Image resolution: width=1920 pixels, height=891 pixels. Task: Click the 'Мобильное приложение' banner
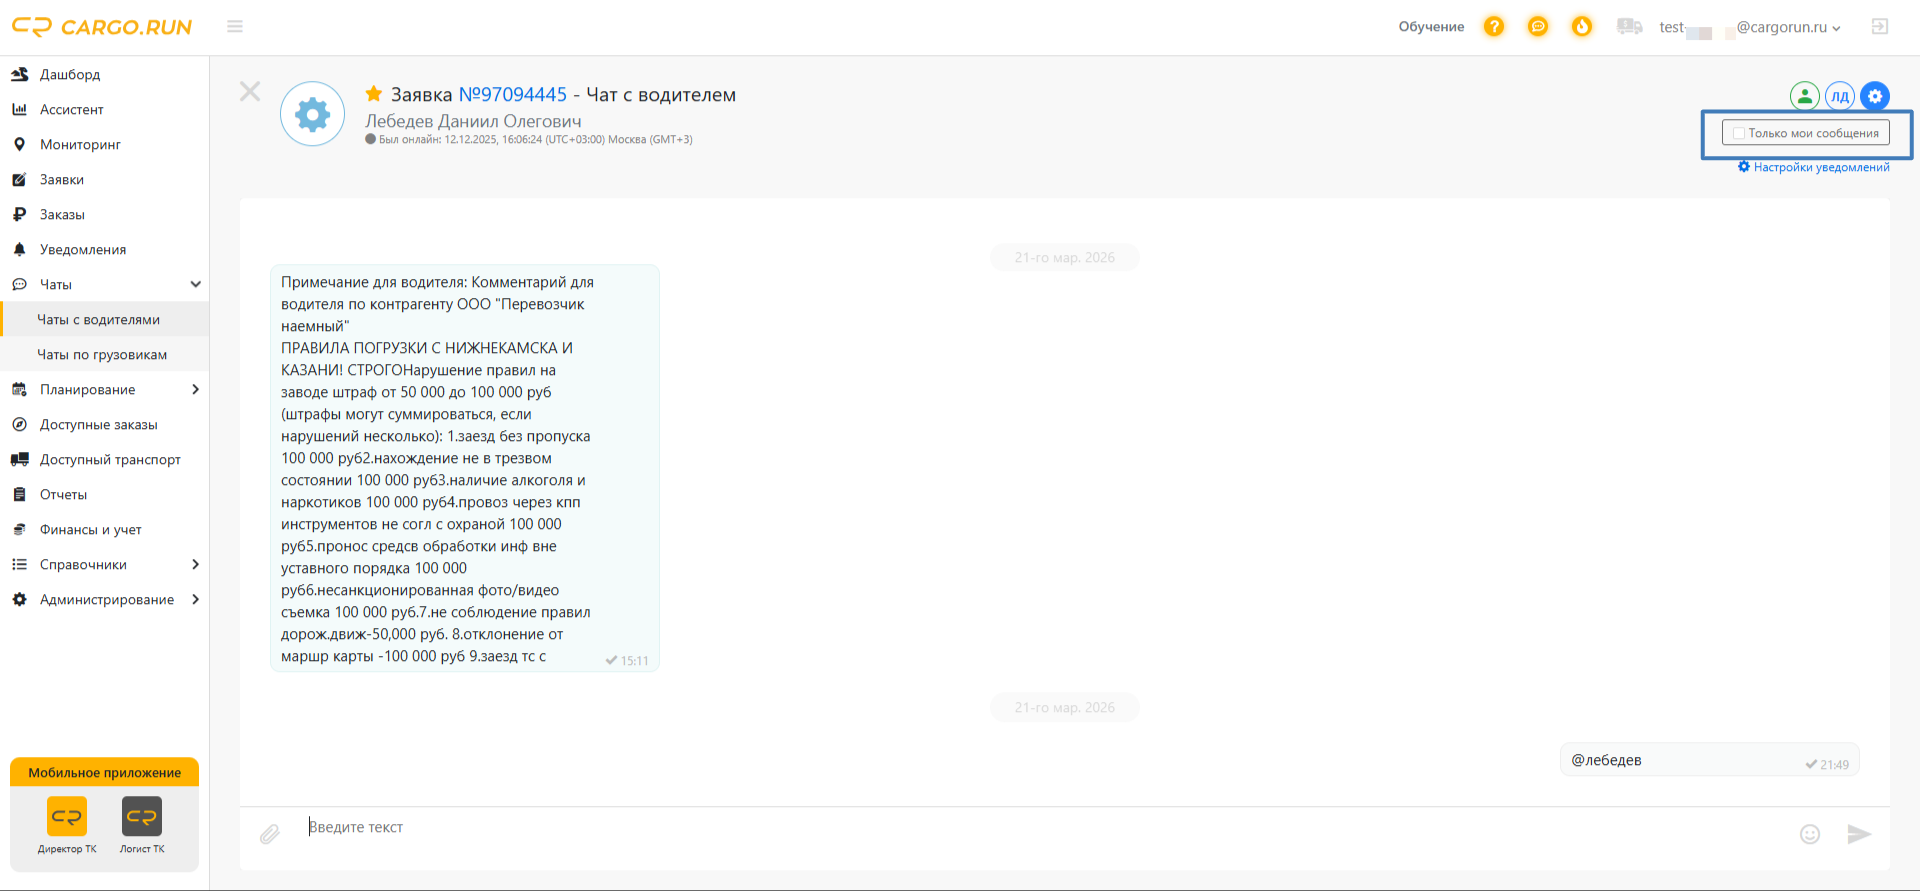104,772
